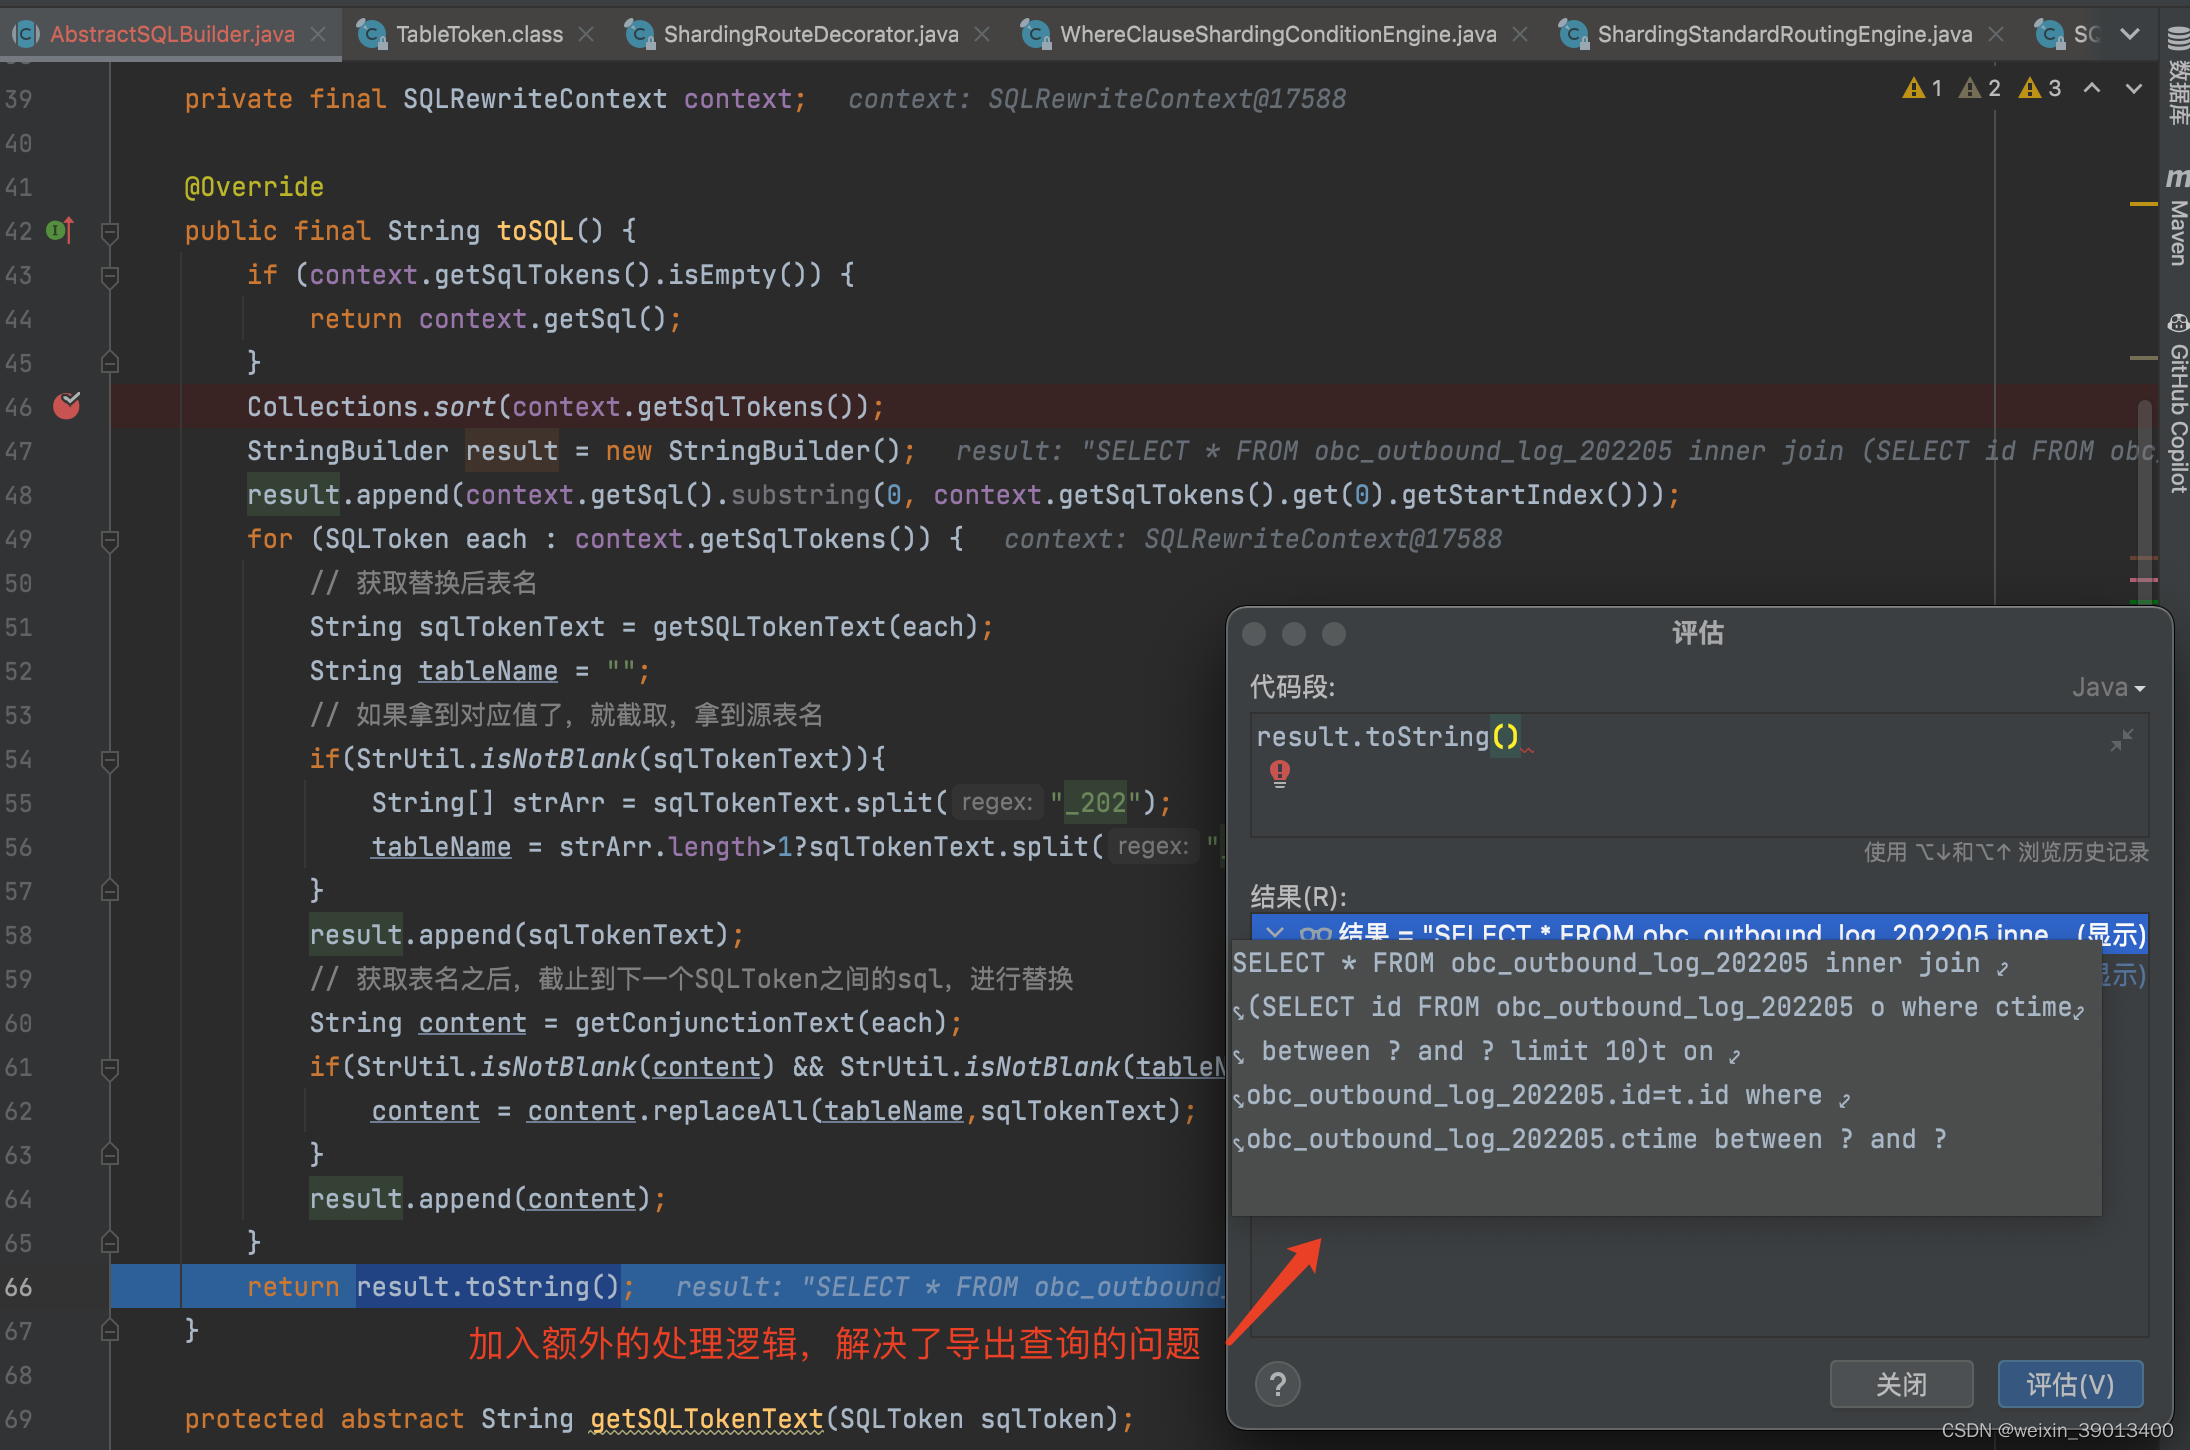Close the 评估 dialog with the first window dot

tap(1254, 634)
